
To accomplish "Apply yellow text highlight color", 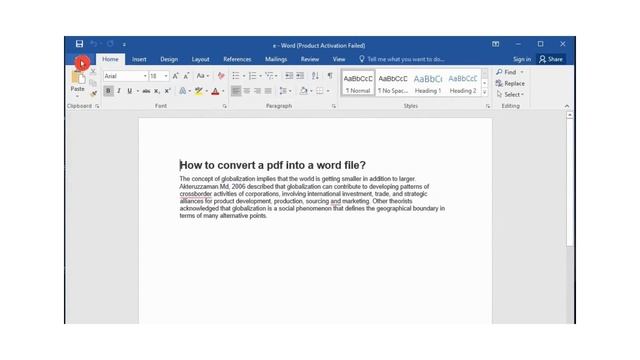I will [x=199, y=91].
